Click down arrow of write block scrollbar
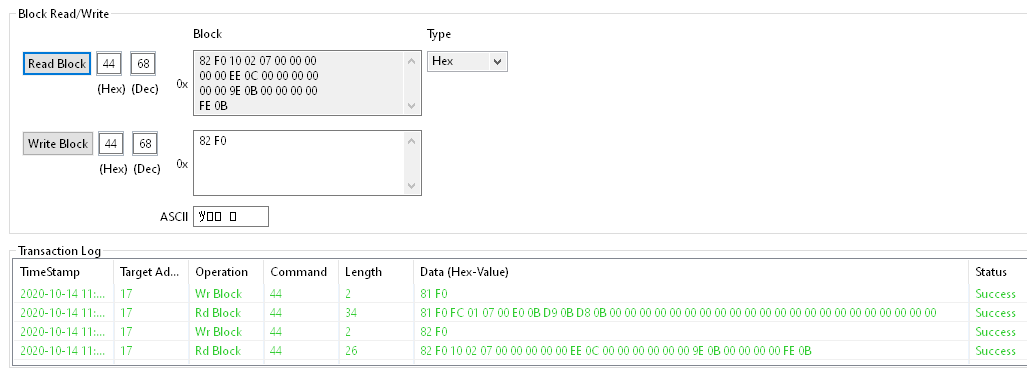 [411, 186]
